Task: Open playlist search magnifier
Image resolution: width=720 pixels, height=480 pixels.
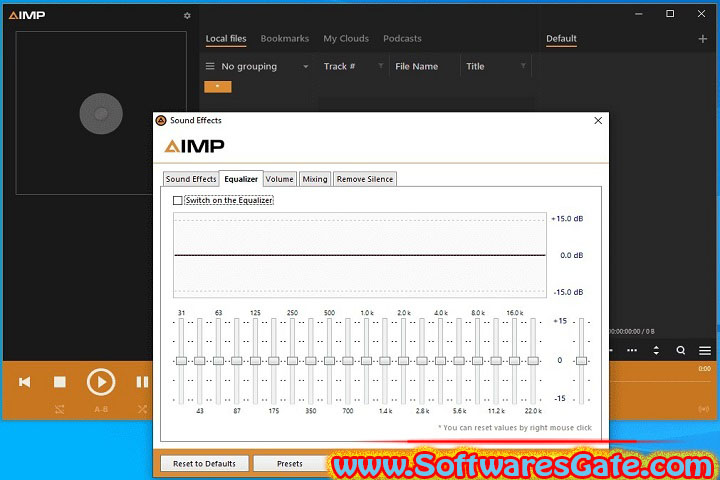Action: [681, 350]
